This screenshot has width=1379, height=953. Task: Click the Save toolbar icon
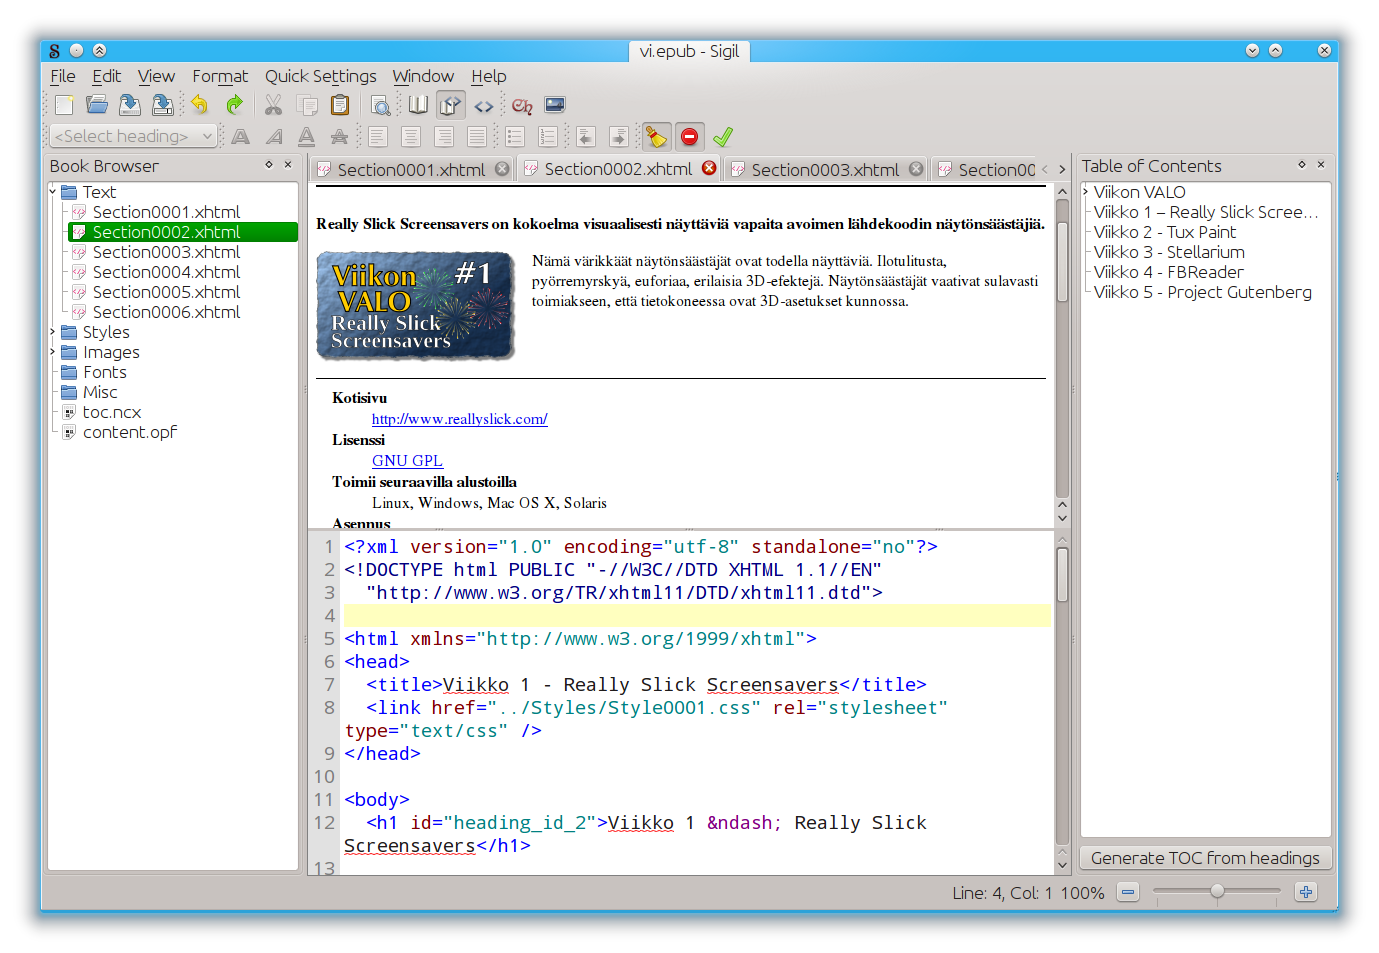(130, 105)
